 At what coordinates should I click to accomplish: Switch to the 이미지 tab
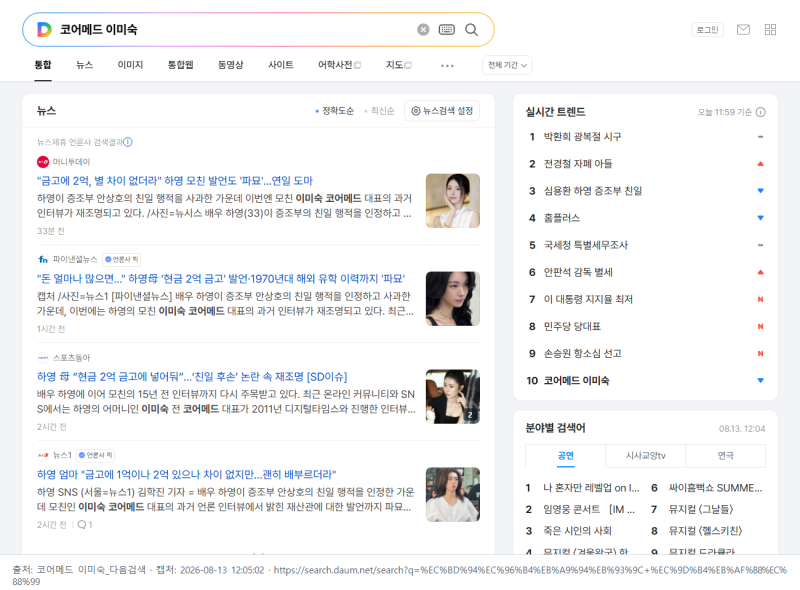point(131,65)
